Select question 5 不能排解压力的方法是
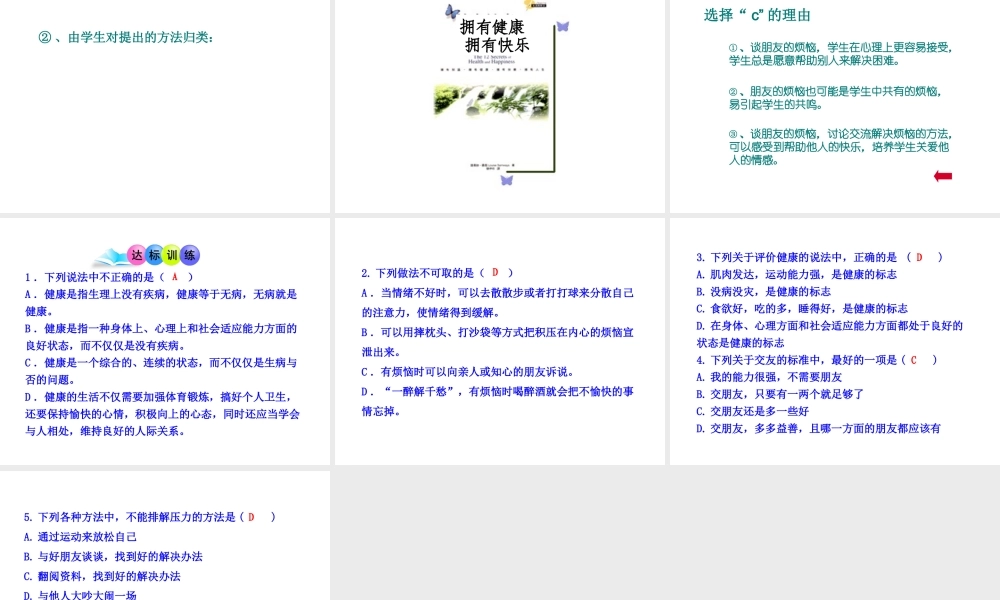This screenshot has width=1000, height=600. click(150, 517)
